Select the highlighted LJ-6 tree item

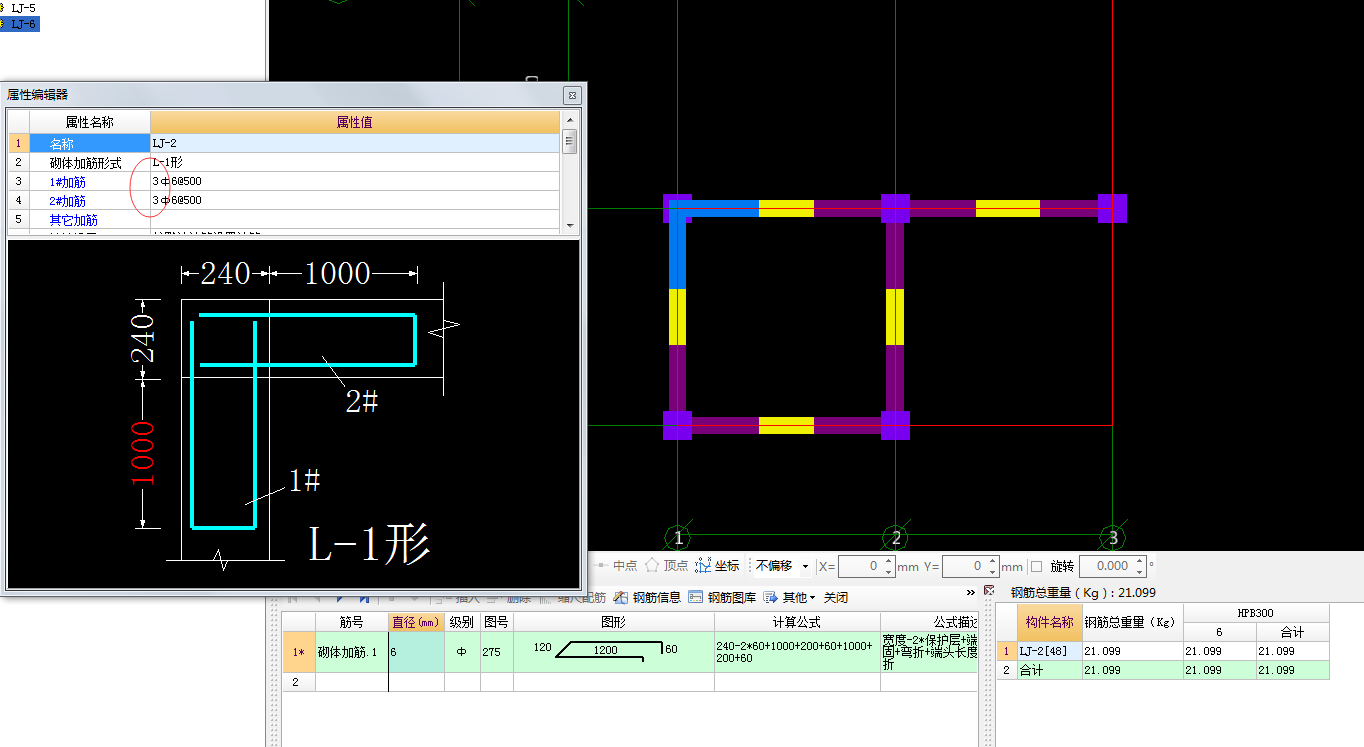pos(23,23)
